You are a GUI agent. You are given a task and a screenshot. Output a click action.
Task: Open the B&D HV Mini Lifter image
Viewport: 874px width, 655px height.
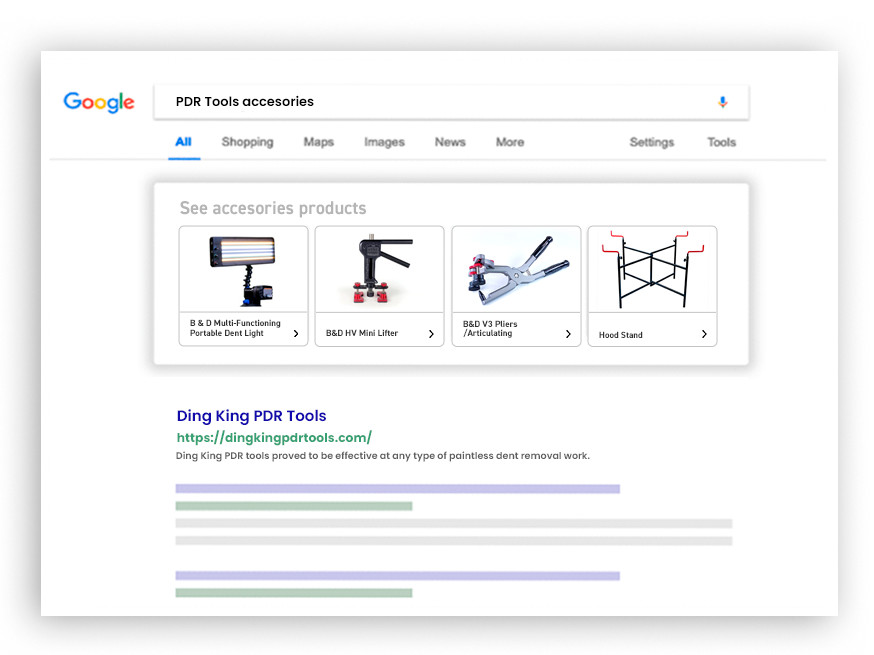tap(379, 270)
